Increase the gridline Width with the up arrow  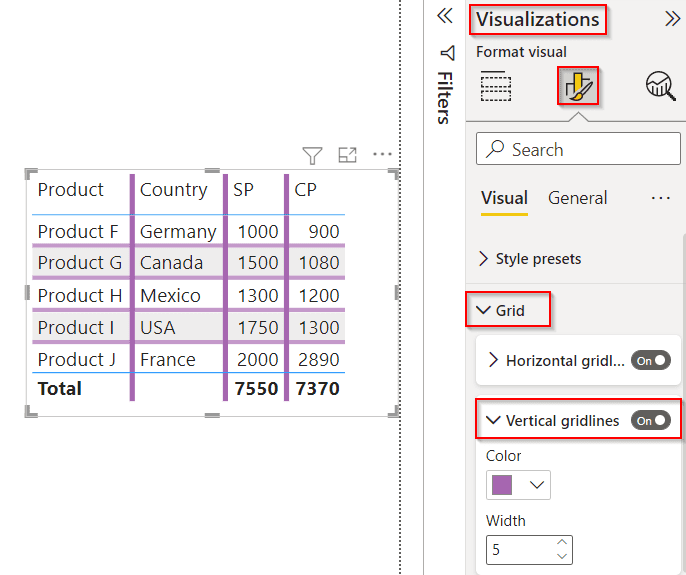pyautogui.click(x=562, y=542)
